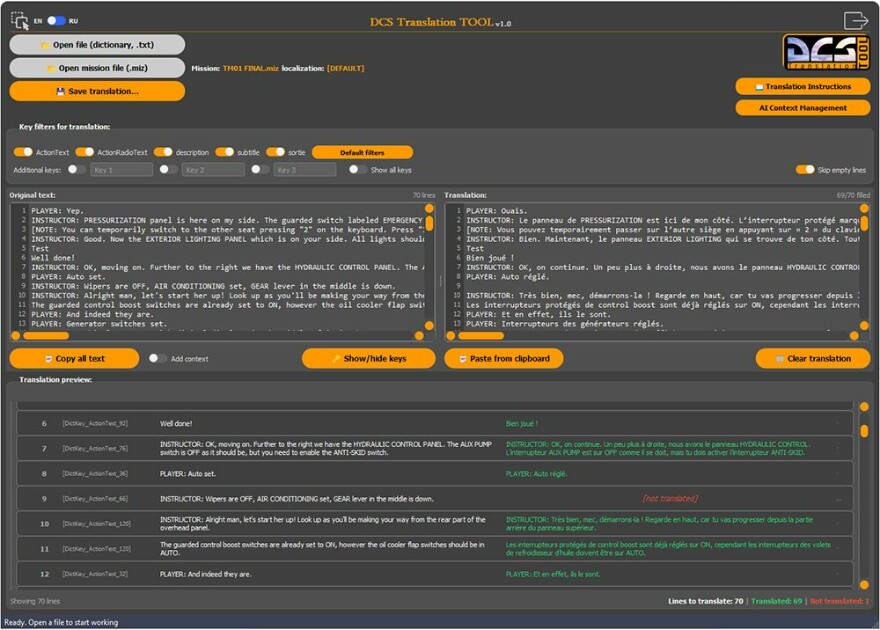The height and width of the screenshot is (630, 880).
Task: Toggle the subtitle filter
Action: tap(224, 152)
